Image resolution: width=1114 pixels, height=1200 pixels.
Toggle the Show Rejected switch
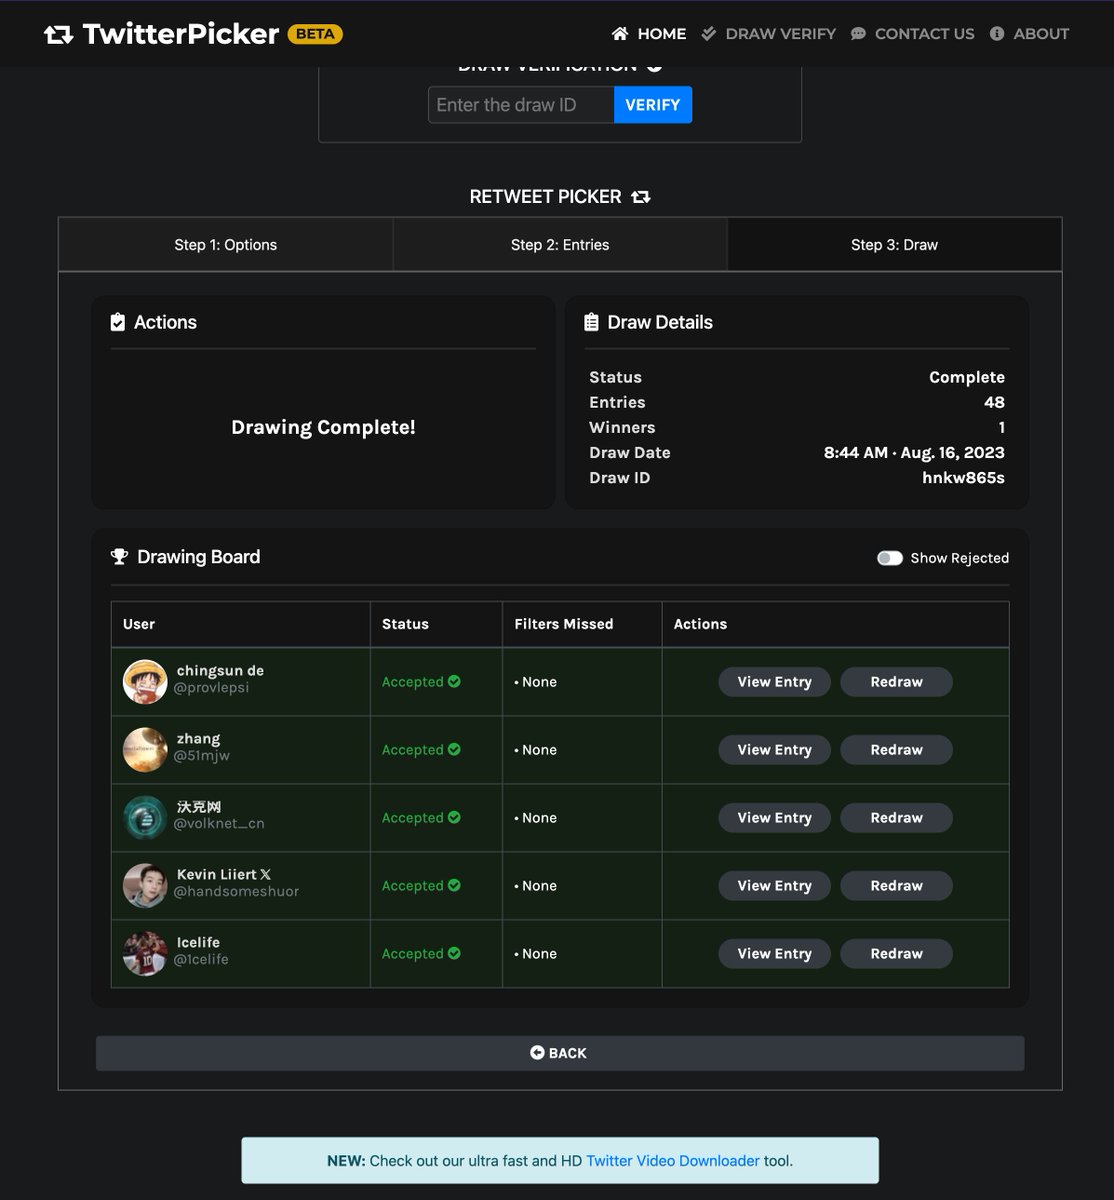[890, 558]
